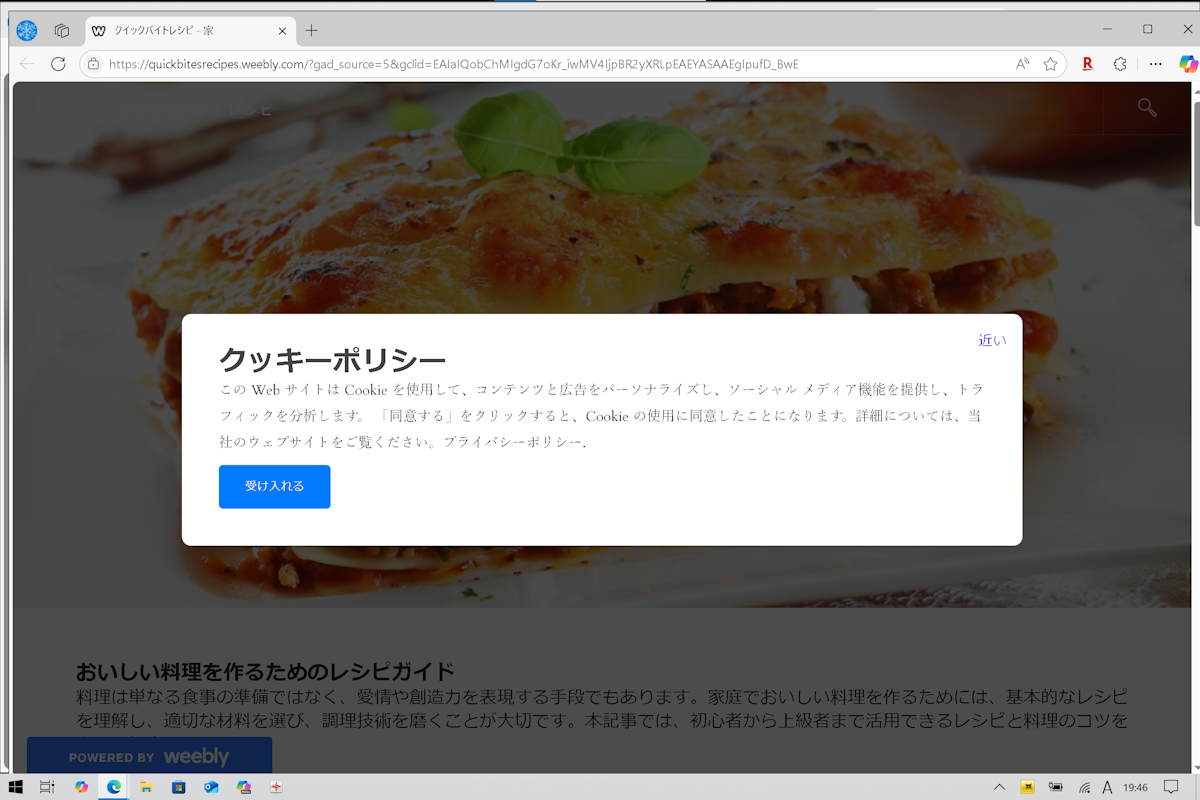Screen dimensions: 1200x800
Task: Launch Copilot from the taskbar
Action: pos(81,787)
